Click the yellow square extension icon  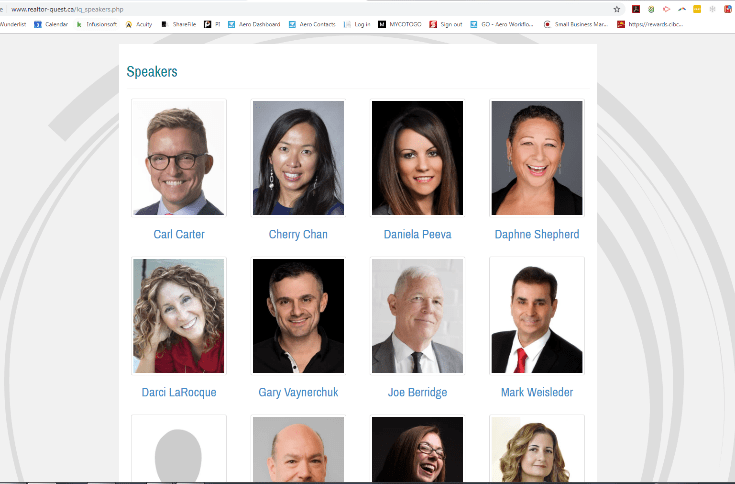coord(697,9)
